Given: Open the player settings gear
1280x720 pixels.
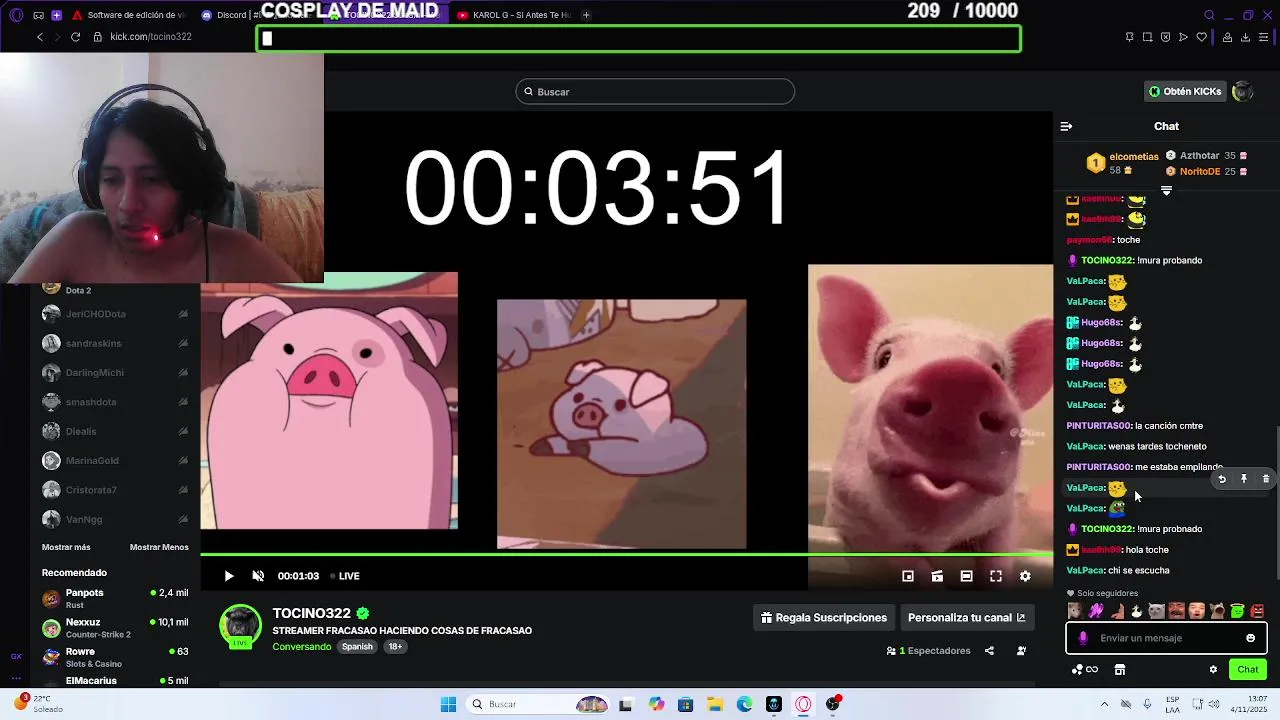Looking at the screenshot, I should (x=1025, y=576).
